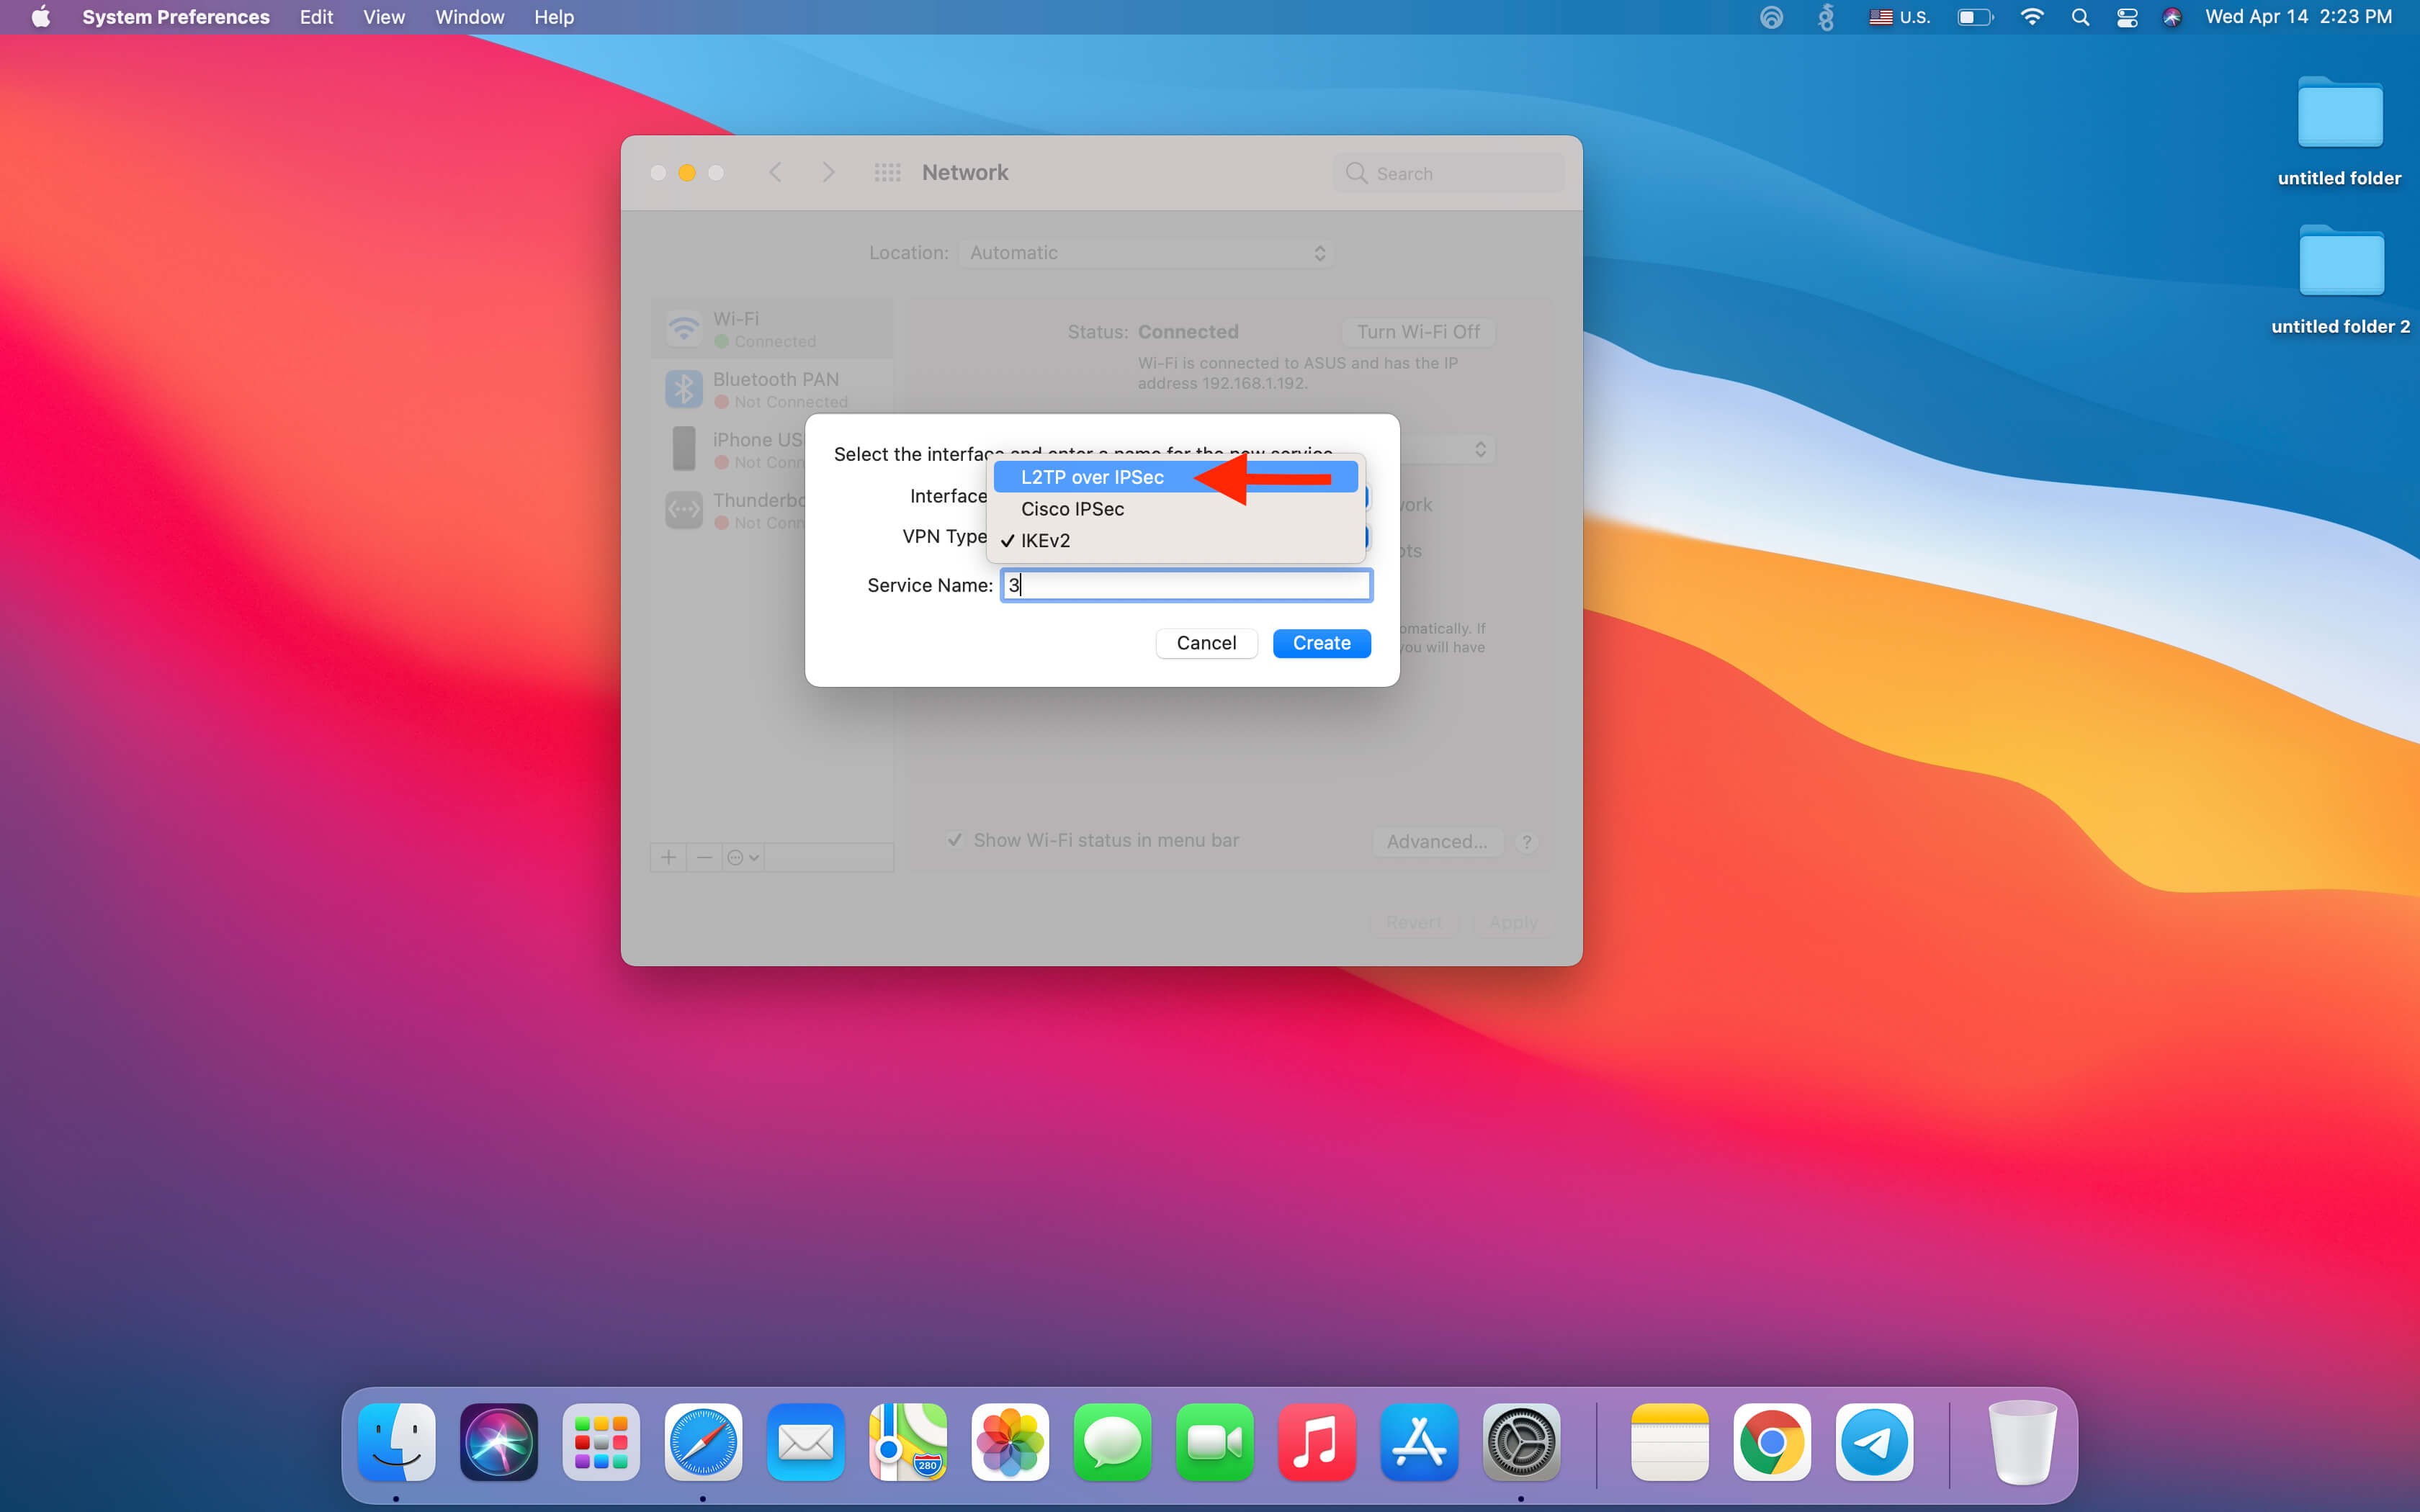Select IKEv2 from VPN type list

[x=1045, y=540]
